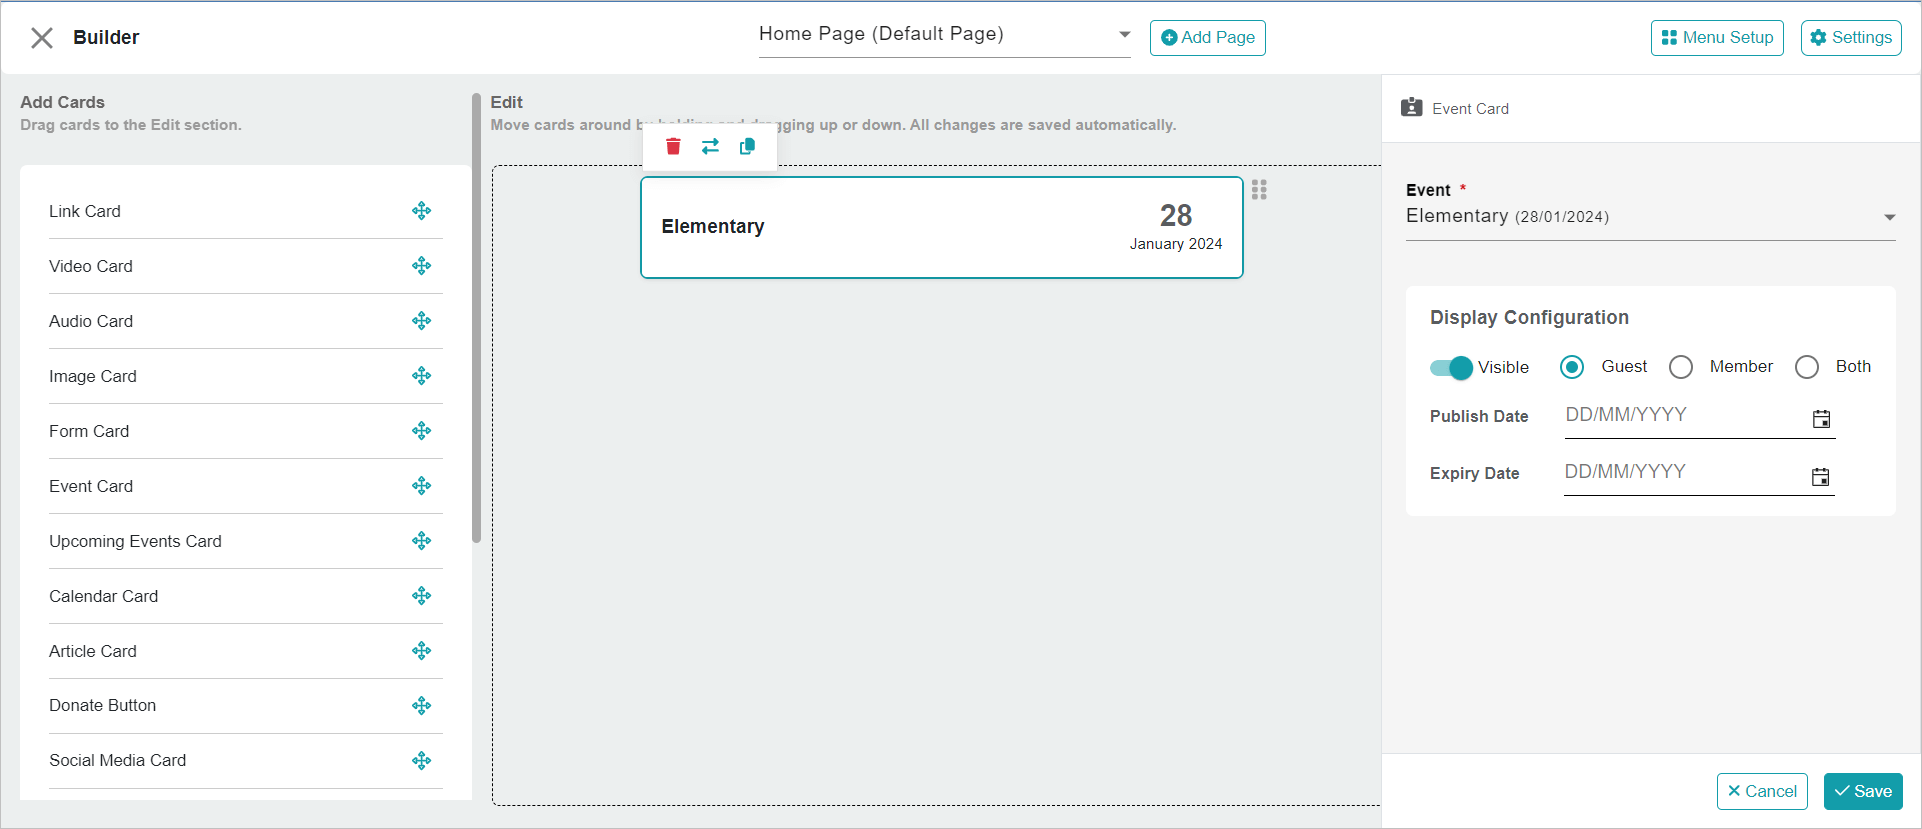Click move icon for Image Card
Image resolution: width=1922 pixels, height=829 pixels.
(422, 376)
